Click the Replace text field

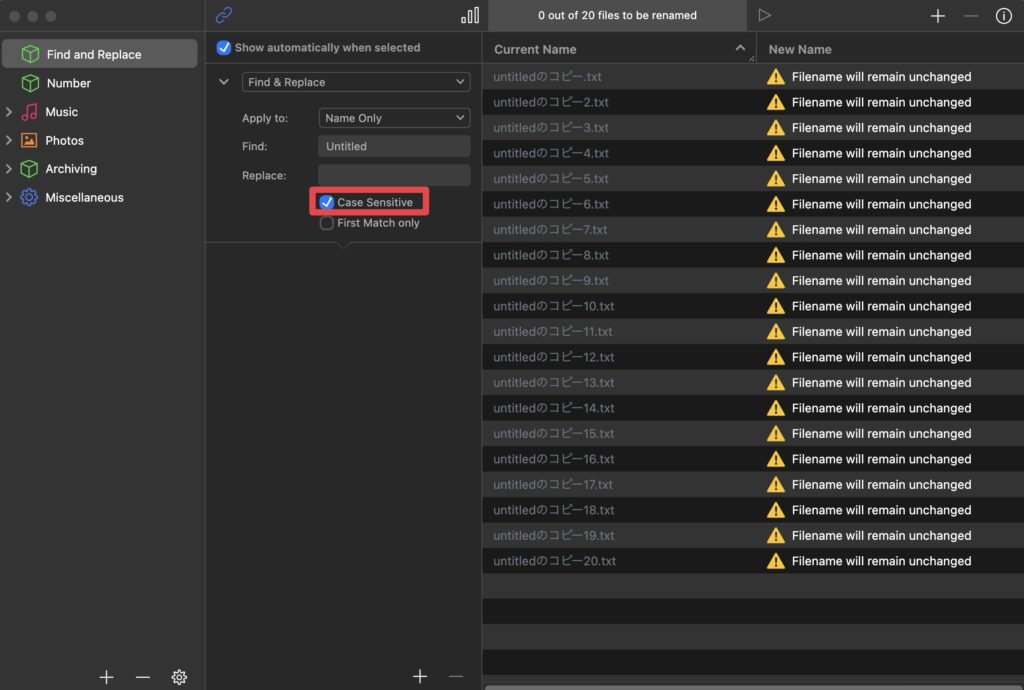point(394,175)
